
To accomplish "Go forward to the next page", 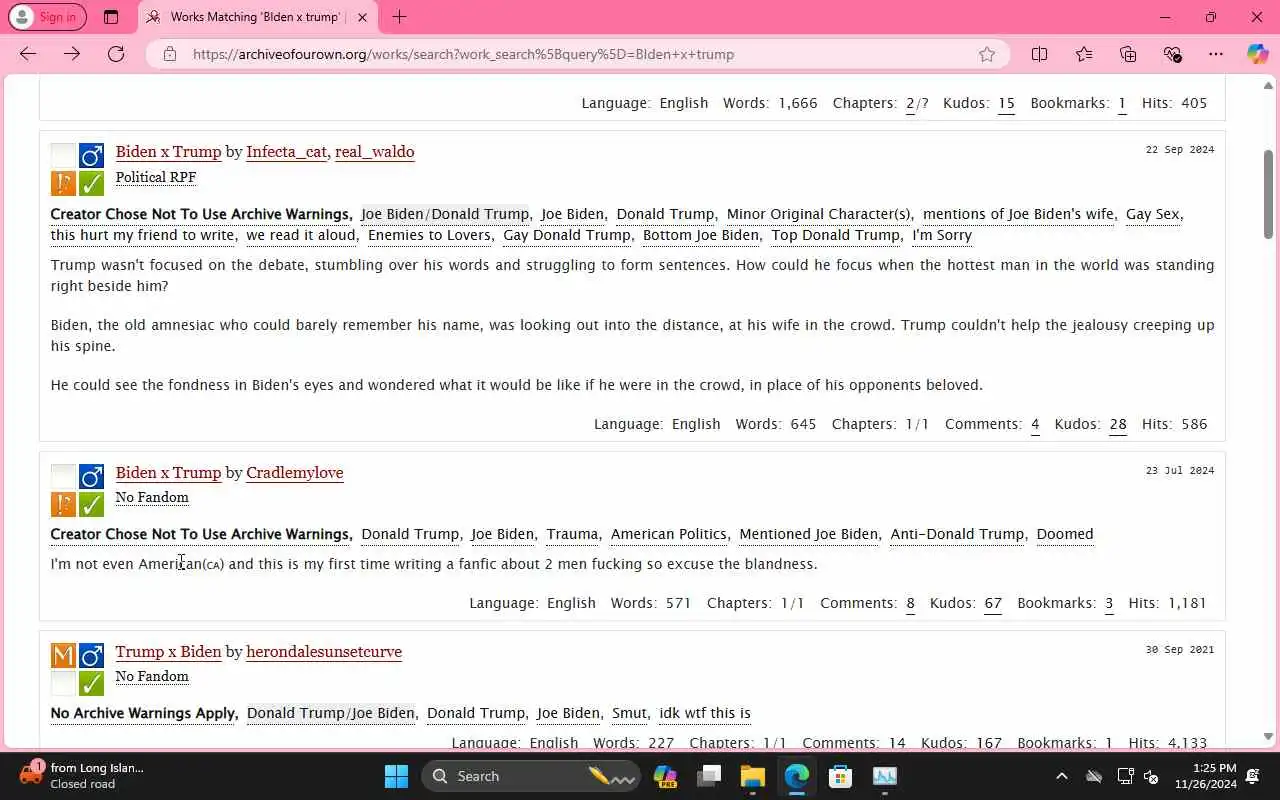I will tap(72, 54).
